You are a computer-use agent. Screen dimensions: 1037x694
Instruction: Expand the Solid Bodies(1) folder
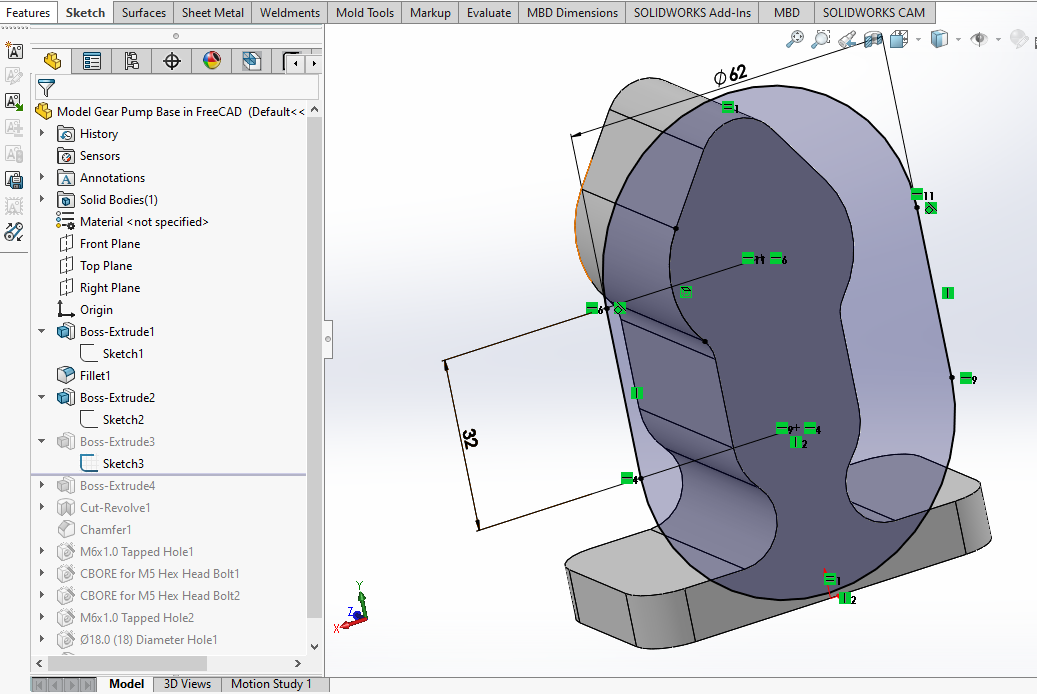click(x=42, y=200)
